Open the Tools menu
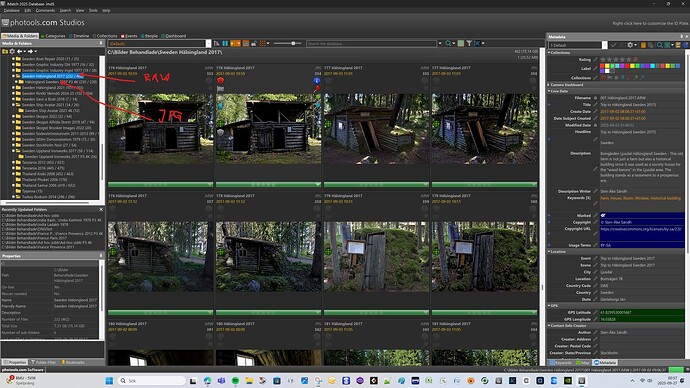 click(x=93, y=10)
